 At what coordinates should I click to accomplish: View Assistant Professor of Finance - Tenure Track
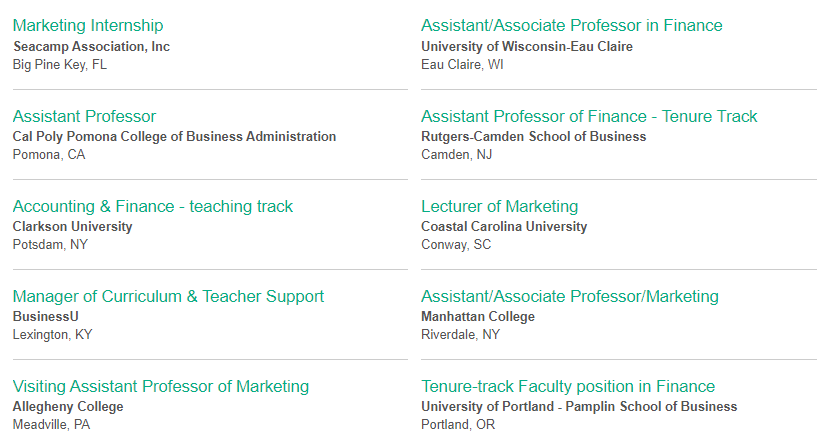[589, 116]
